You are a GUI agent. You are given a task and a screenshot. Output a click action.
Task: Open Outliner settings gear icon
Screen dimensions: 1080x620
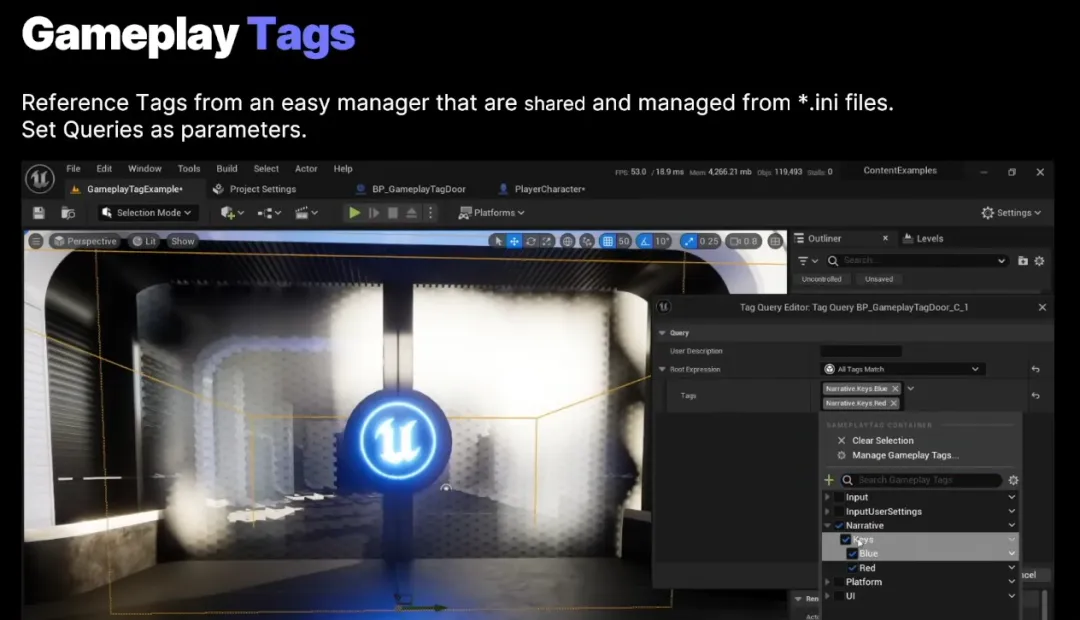point(1039,261)
